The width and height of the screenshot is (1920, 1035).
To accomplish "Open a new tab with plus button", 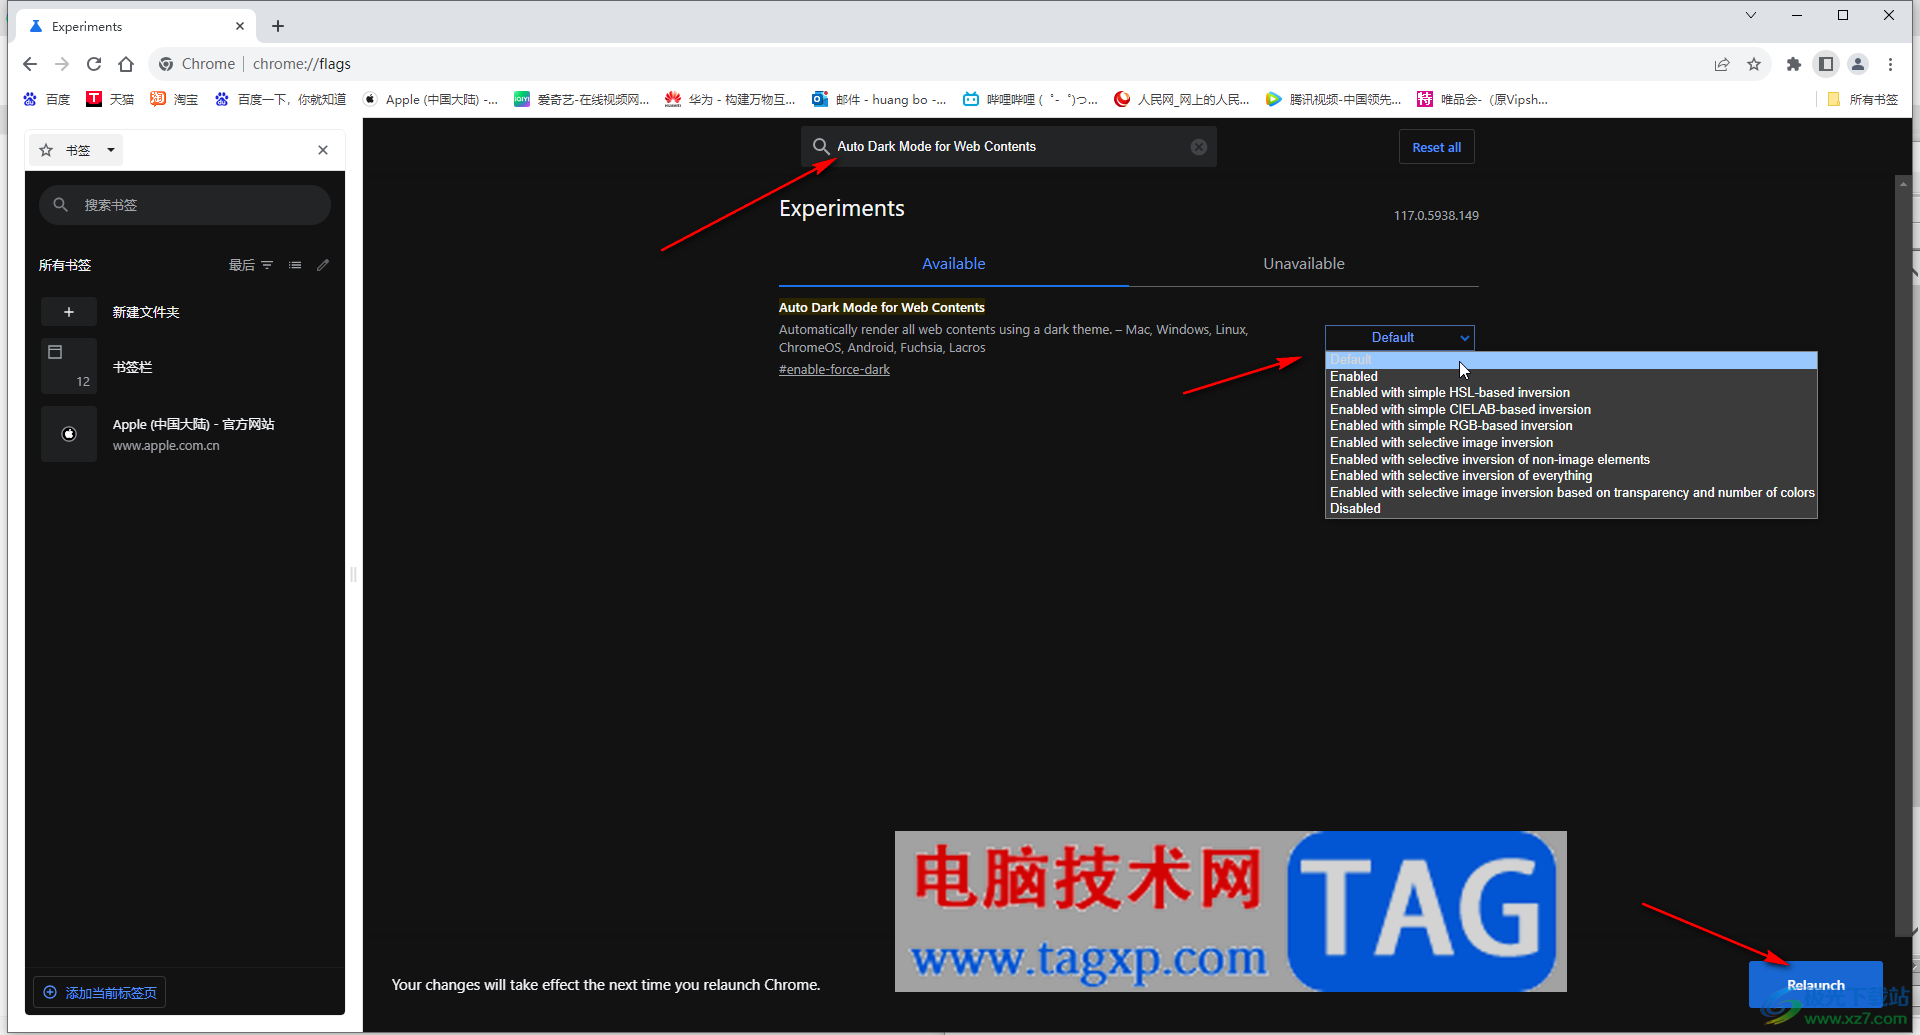I will point(278,26).
